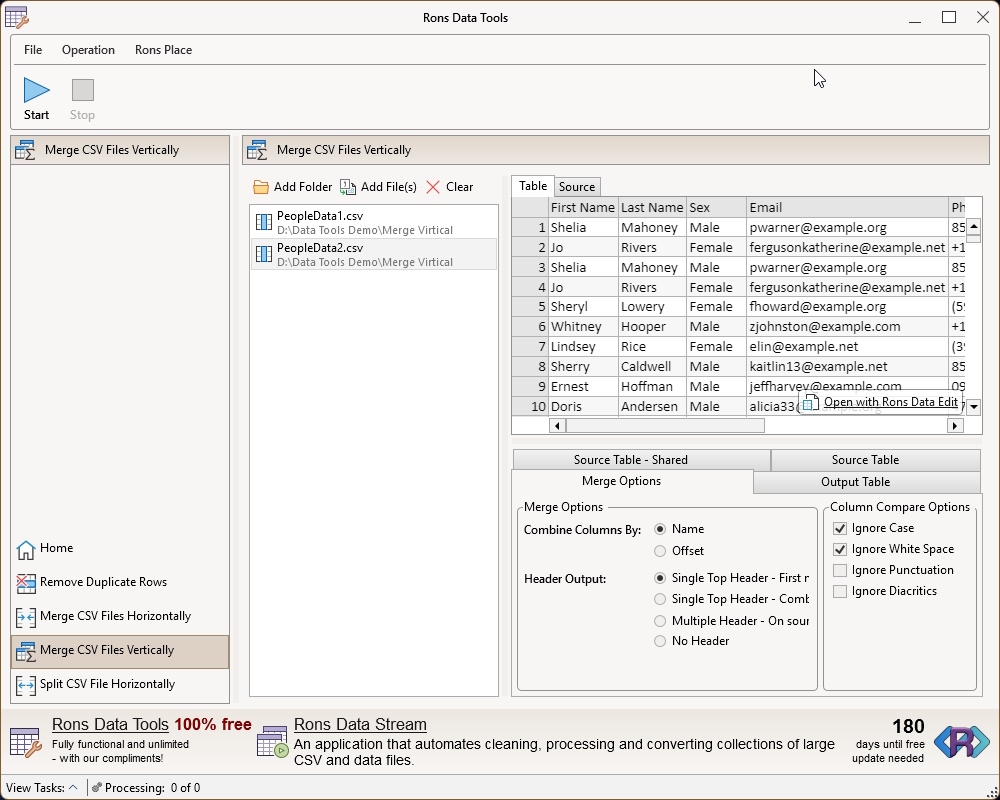Click the left sidebar panel header icon
The height and width of the screenshot is (800, 1000).
pos(26,151)
